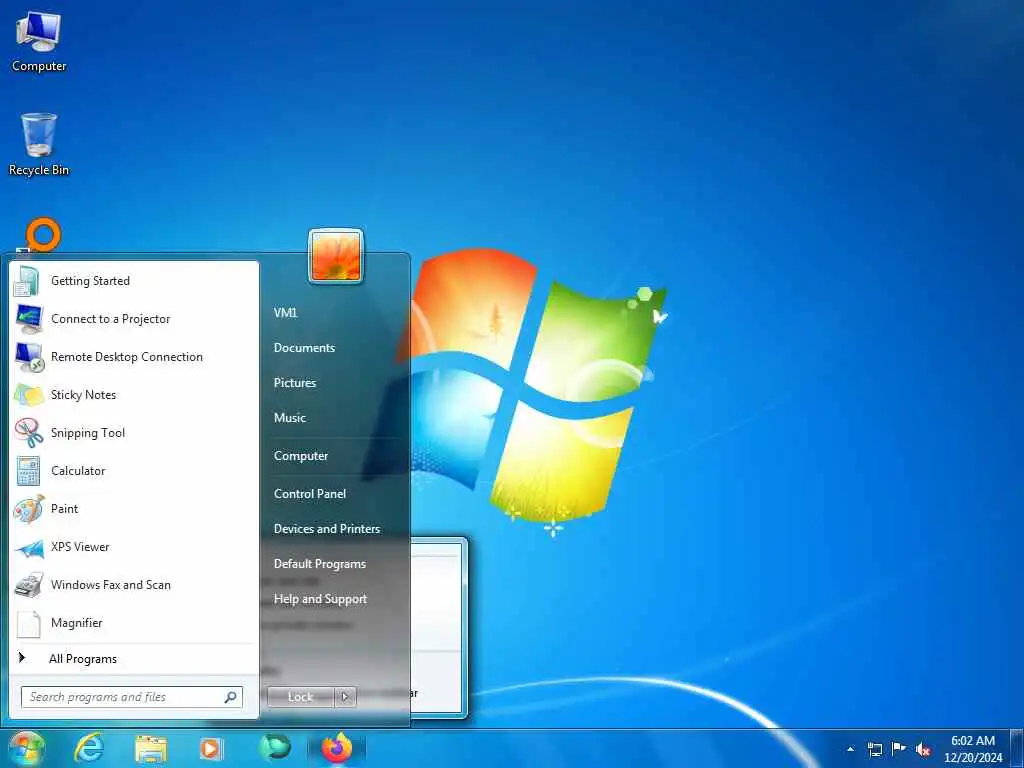This screenshot has height=768, width=1024.
Task: Open the Getting Started icon
Action: tap(28, 281)
